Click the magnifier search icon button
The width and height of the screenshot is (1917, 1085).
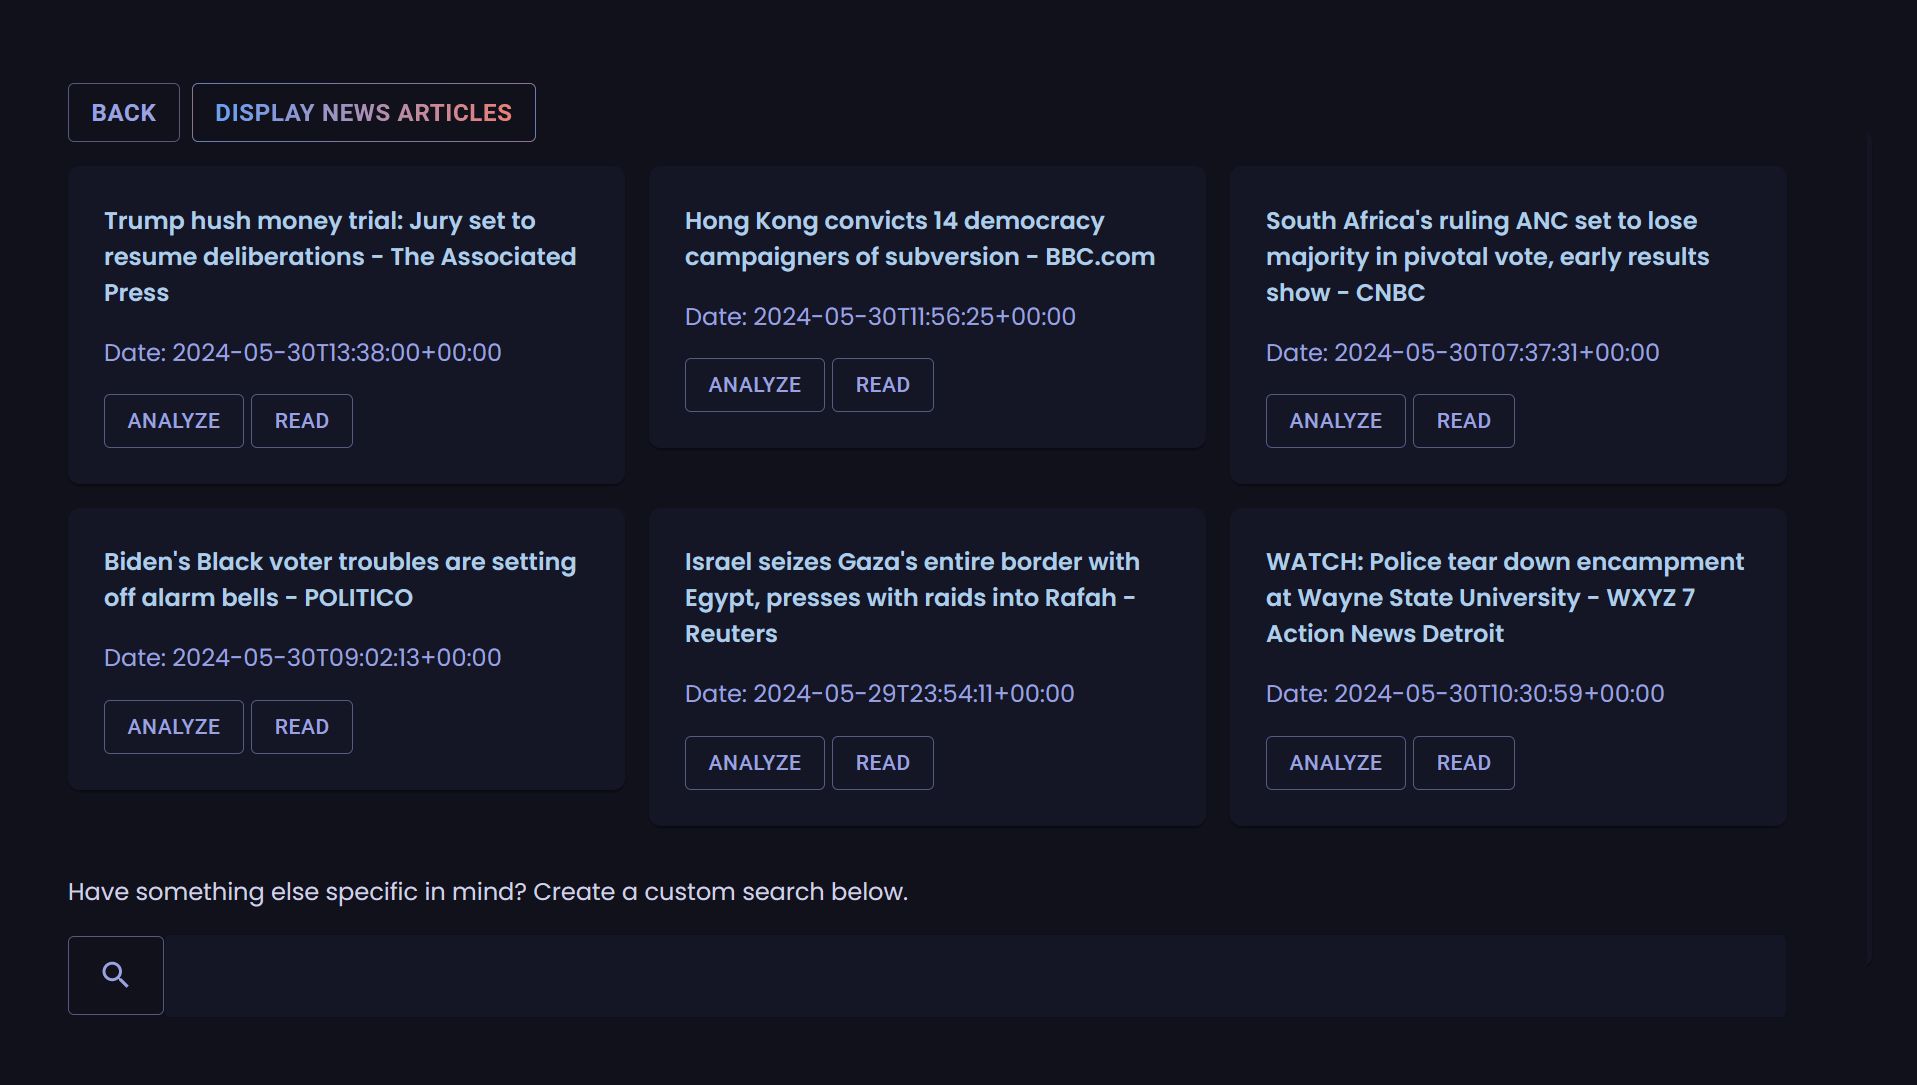(x=116, y=975)
